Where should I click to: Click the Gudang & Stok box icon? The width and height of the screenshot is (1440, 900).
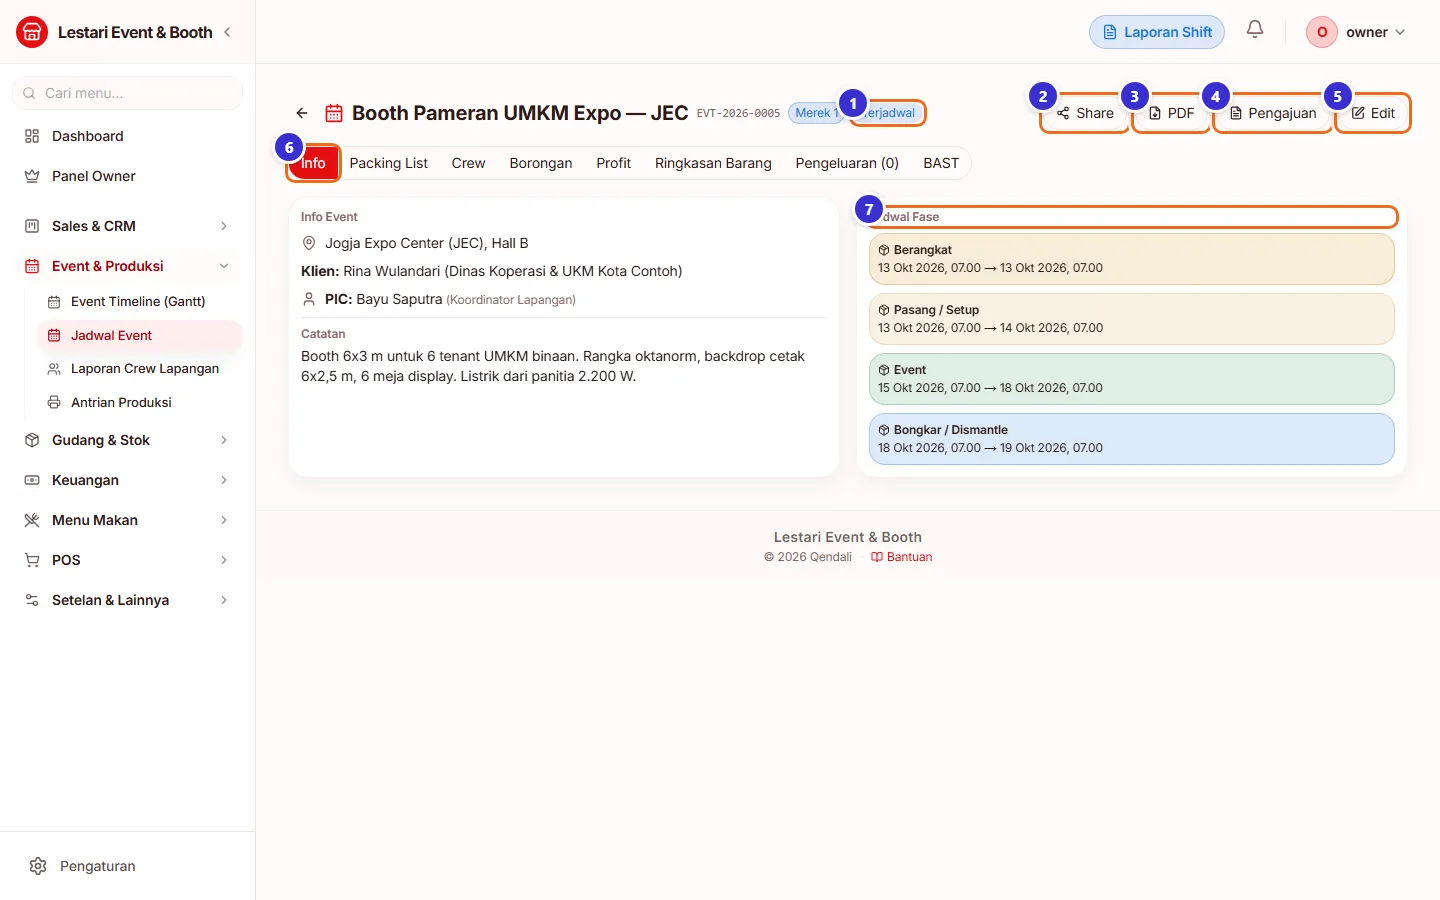[32, 440]
